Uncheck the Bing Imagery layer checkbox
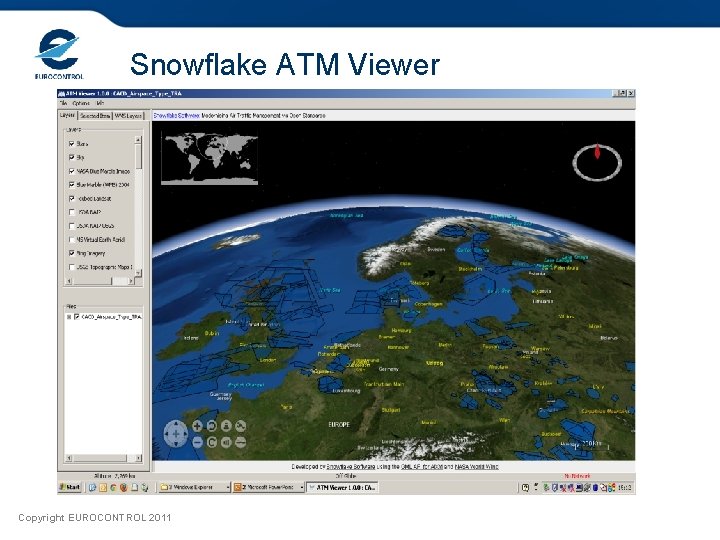The width and height of the screenshot is (720, 540). pyautogui.click(x=72, y=253)
